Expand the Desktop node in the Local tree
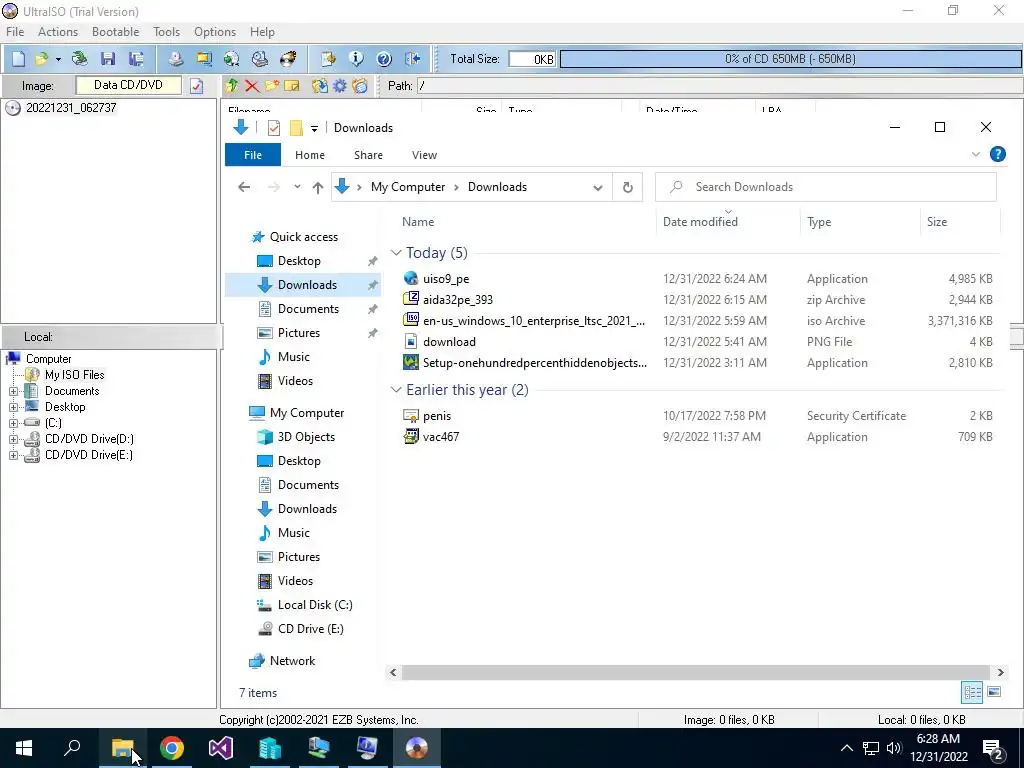 click(13, 407)
